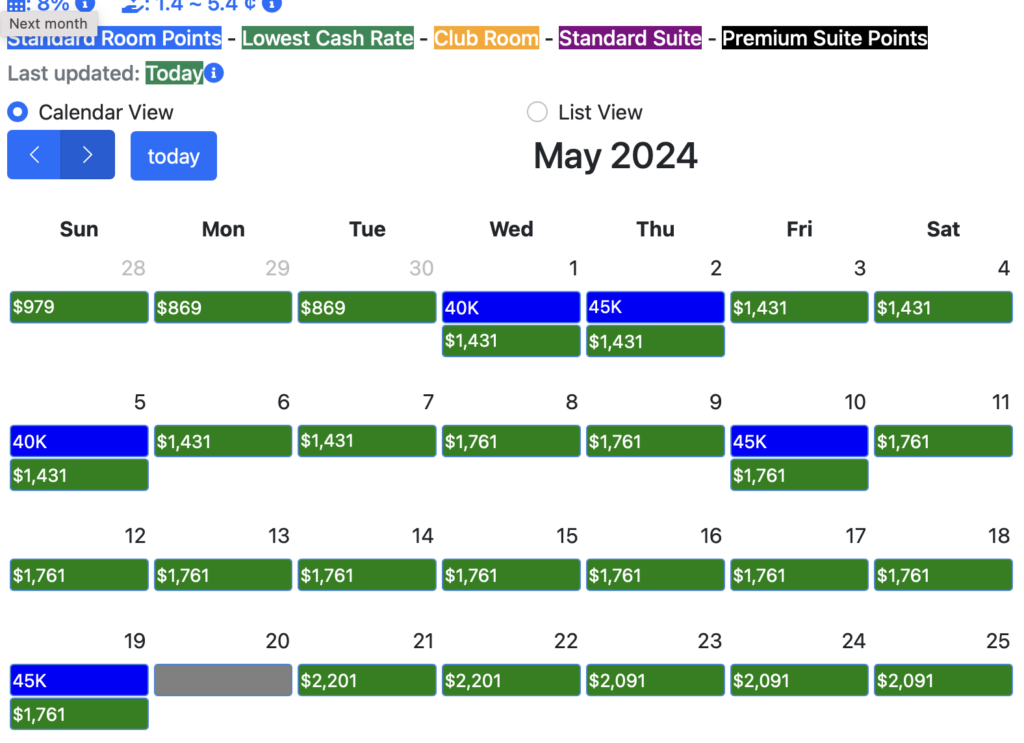
Task: Advance to next month via right chevron
Action: tap(87, 155)
